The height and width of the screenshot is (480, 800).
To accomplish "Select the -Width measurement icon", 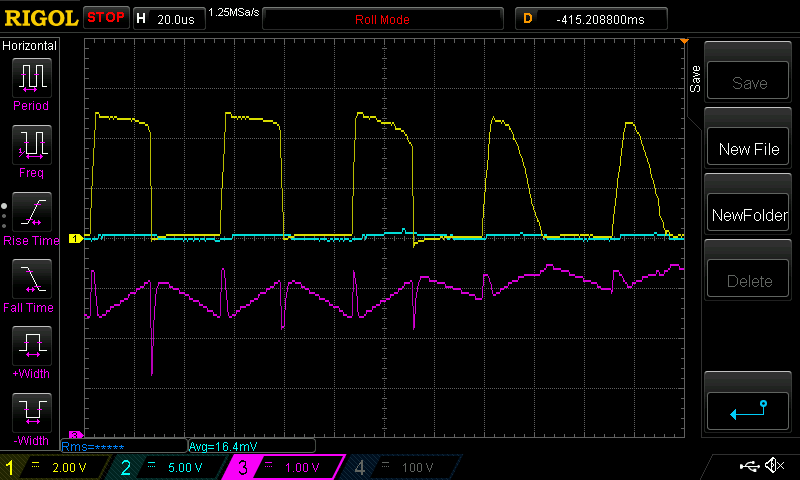I will pos(30,413).
